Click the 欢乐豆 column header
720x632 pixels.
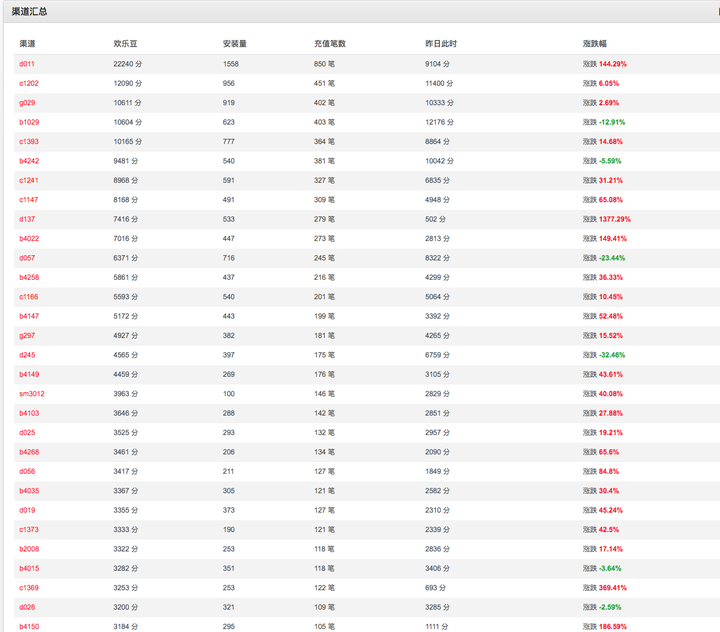click(125, 44)
